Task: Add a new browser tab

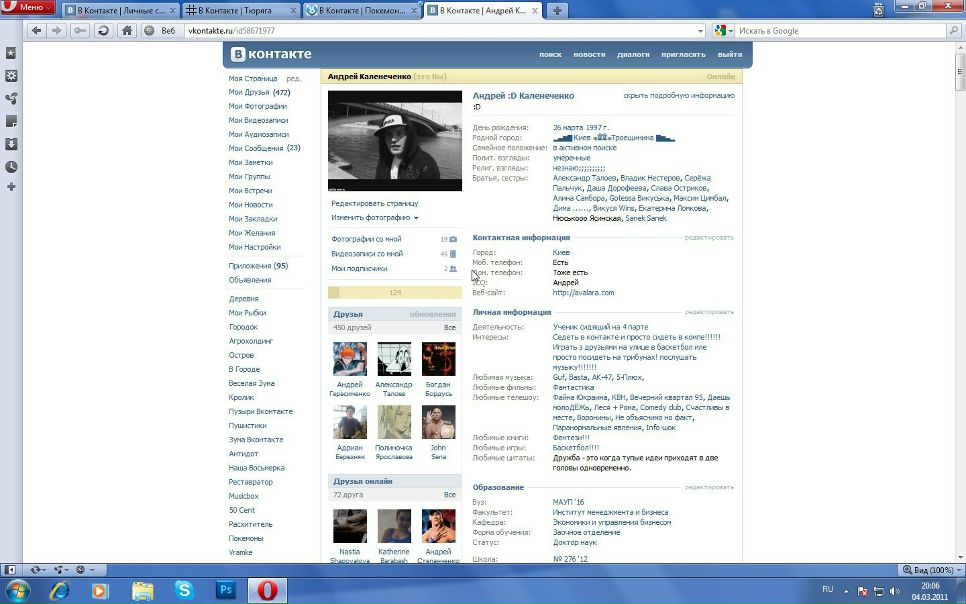Action: click(x=557, y=10)
